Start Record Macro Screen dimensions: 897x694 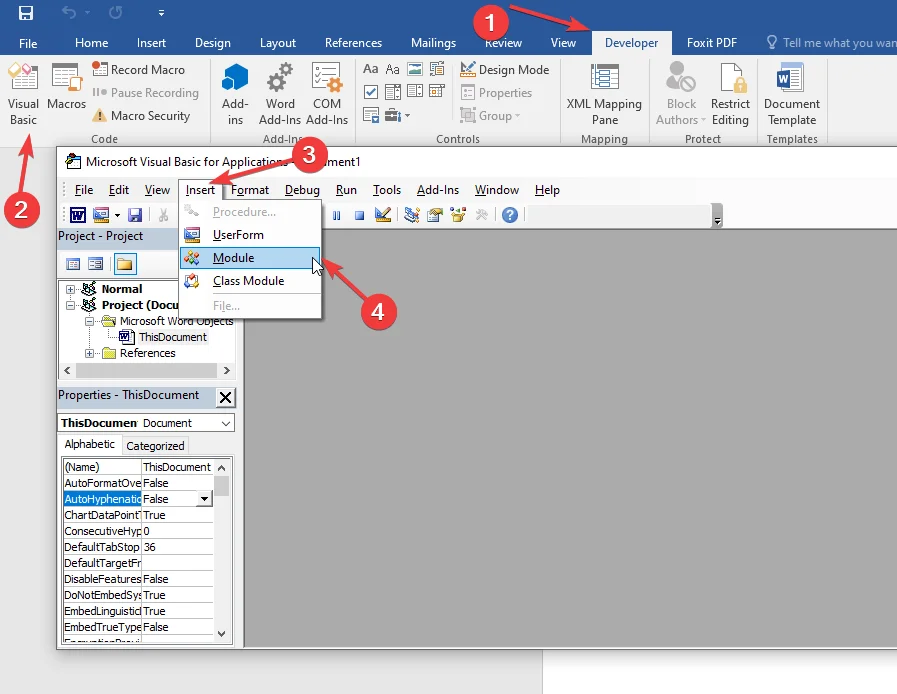[138, 70]
